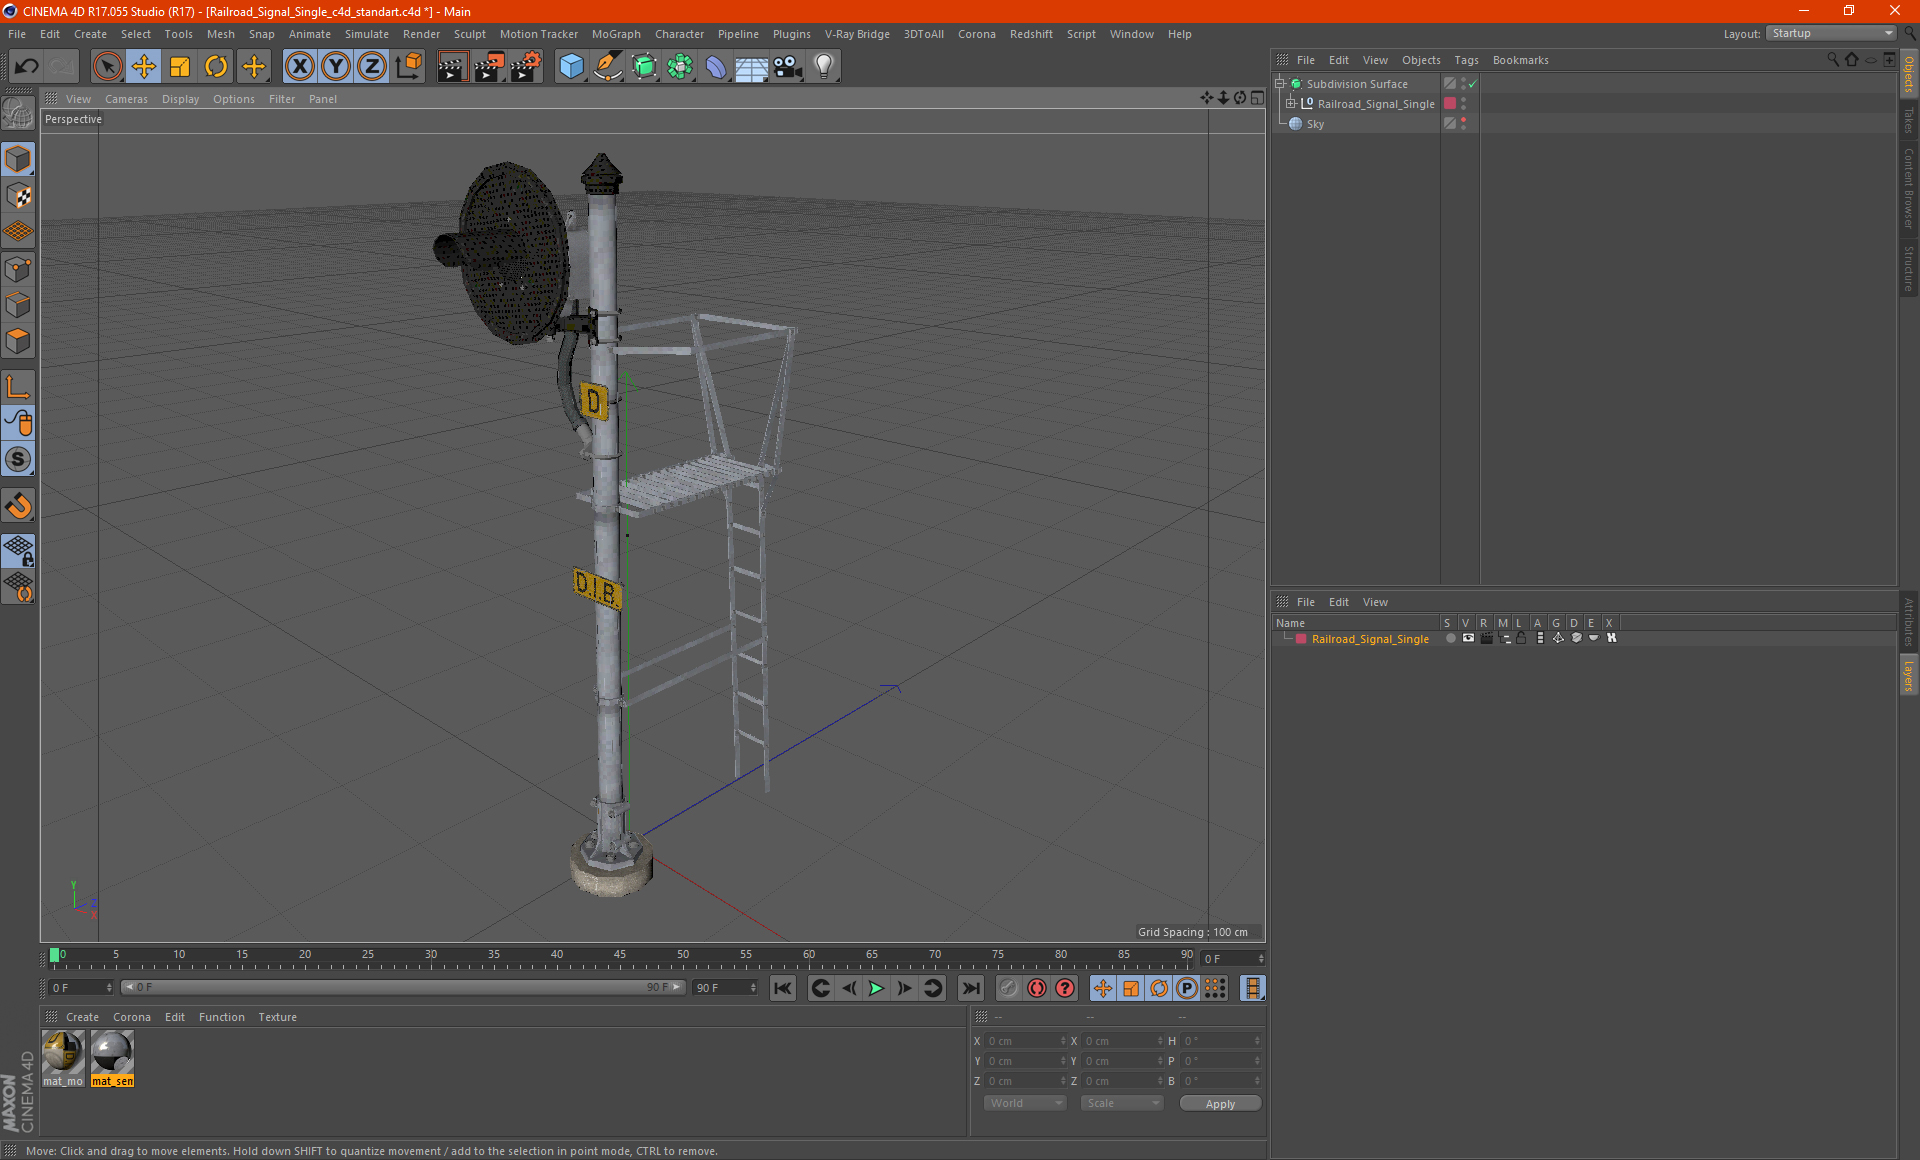Activate the Move tool in top toolbar
1920x1160 pixels.
point(144,66)
